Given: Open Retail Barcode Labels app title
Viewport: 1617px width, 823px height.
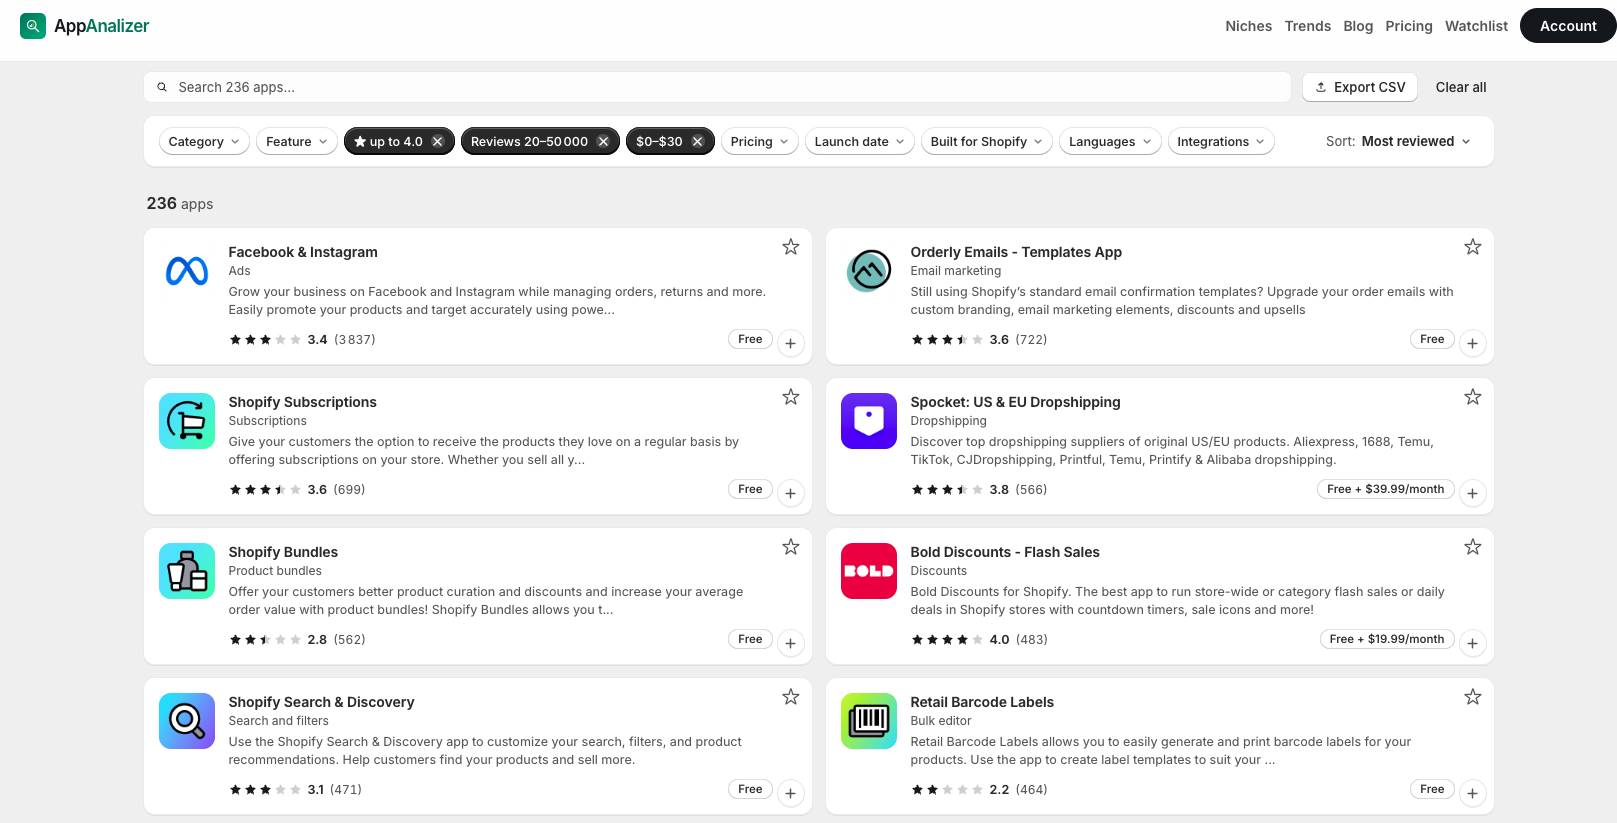Looking at the screenshot, I should [982, 702].
